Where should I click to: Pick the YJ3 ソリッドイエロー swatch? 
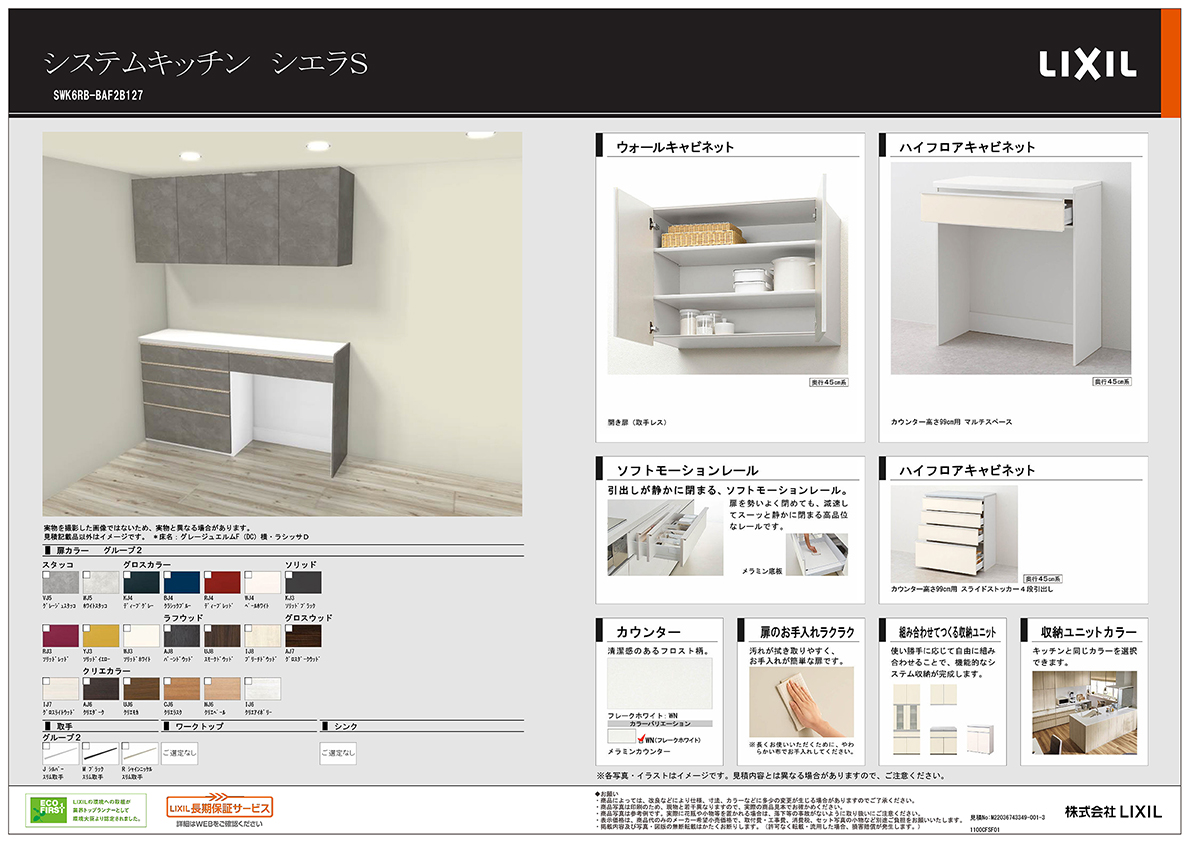coord(101,635)
